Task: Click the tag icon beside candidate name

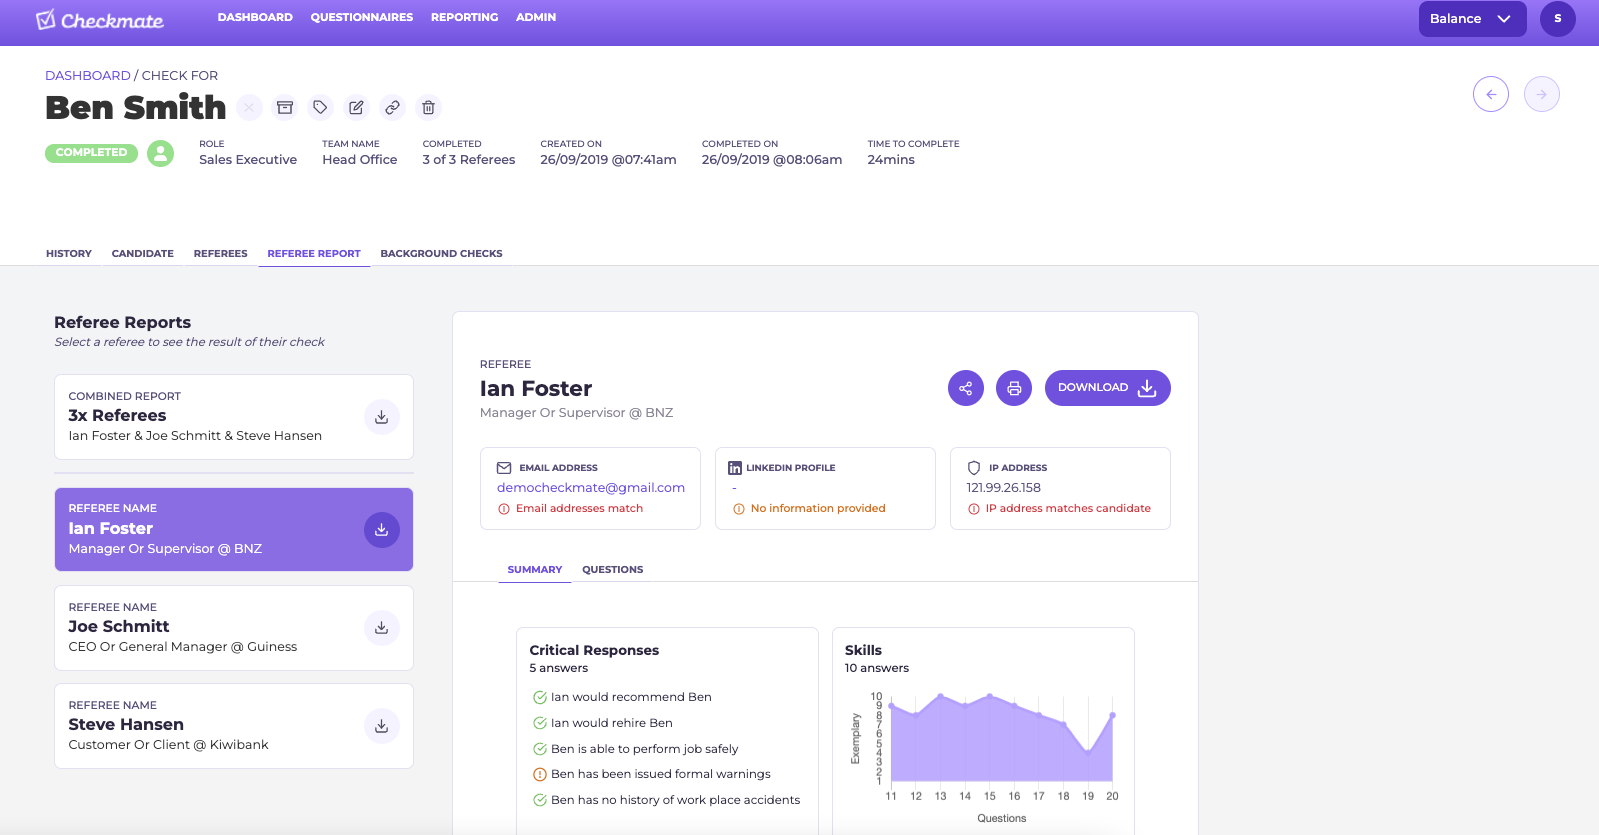Action: pos(320,107)
